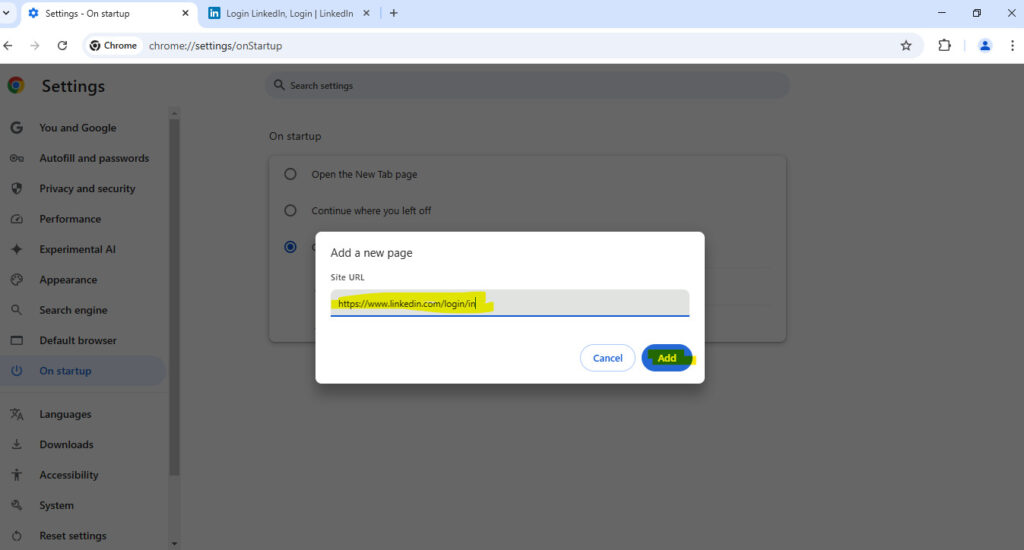Click the Performance gauge icon

pyautogui.click(x=16, y=219)
